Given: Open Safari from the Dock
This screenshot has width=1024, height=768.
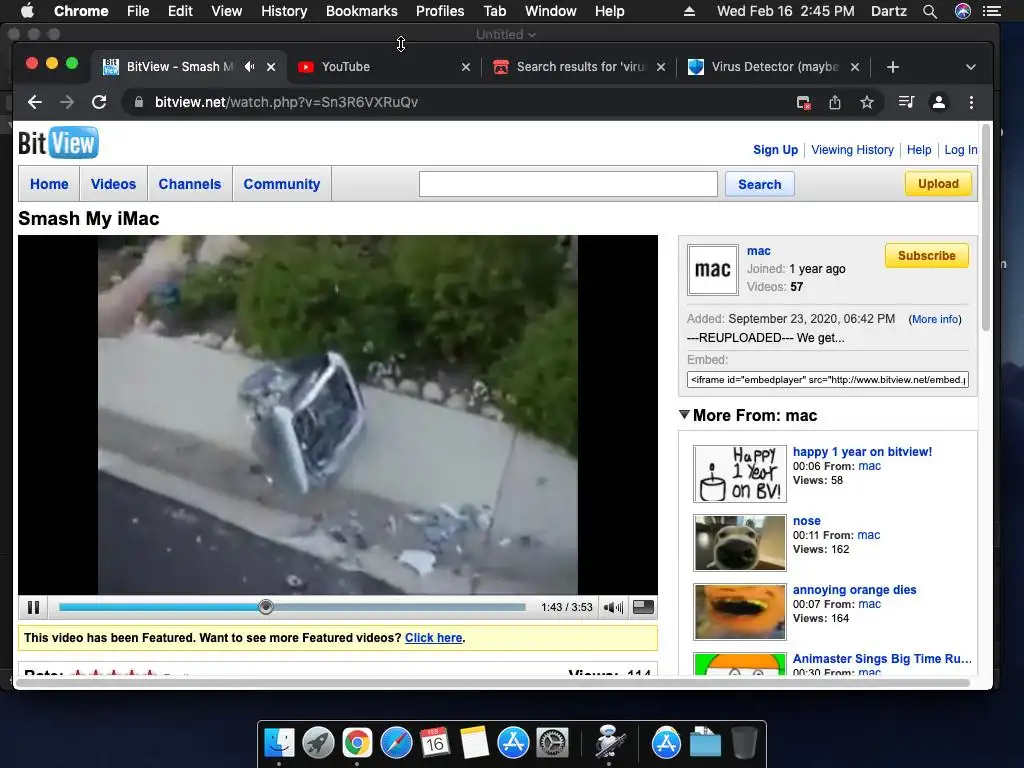Looking at the screenshot, I should [396, 743].
